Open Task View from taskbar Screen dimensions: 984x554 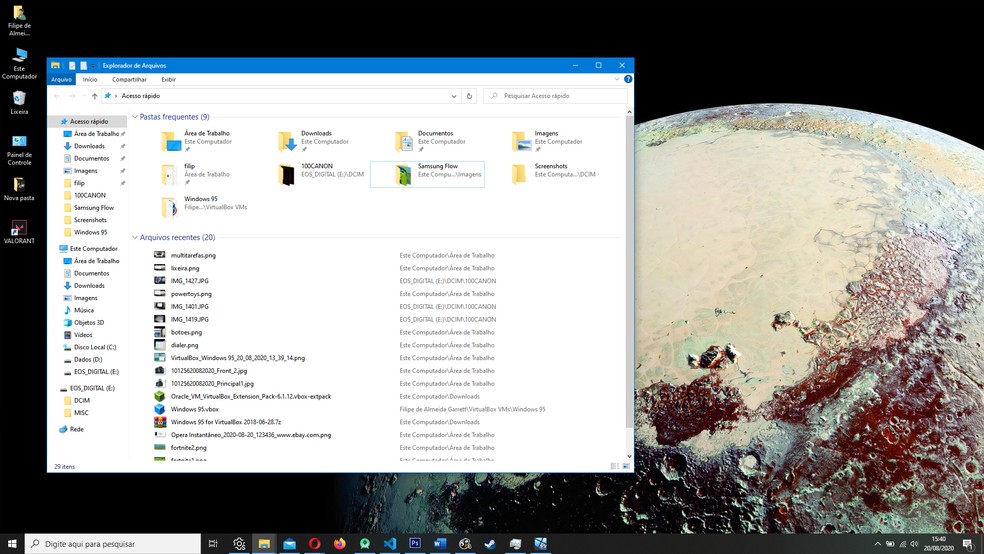point(213,543)
